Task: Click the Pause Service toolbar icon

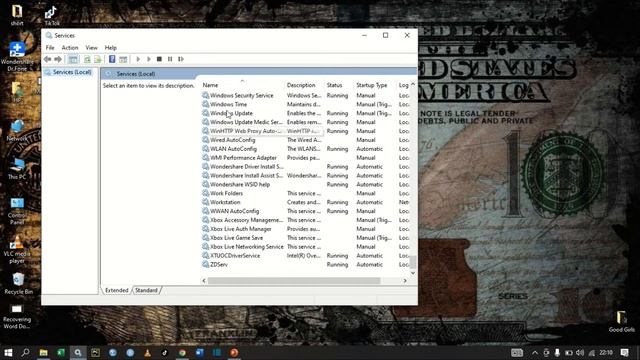Action: pyautogui.click(x=170, y=59)
